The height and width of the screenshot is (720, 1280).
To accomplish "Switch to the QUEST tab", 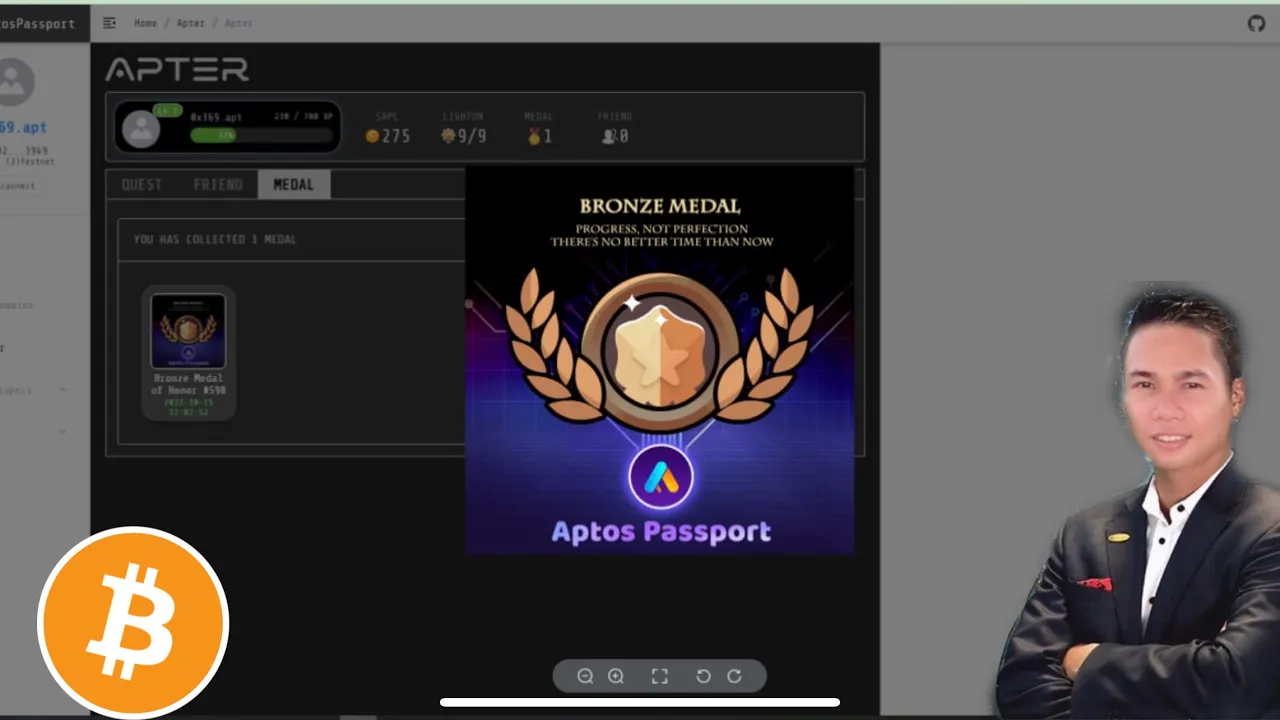I will pyautogui.click(x=142, y=184).
